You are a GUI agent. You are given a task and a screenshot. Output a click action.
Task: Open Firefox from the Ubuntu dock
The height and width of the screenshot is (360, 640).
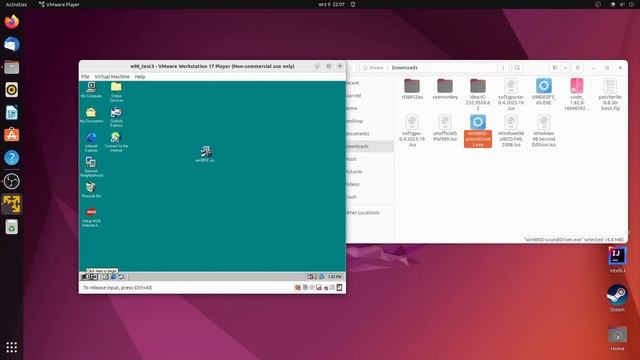11,22
